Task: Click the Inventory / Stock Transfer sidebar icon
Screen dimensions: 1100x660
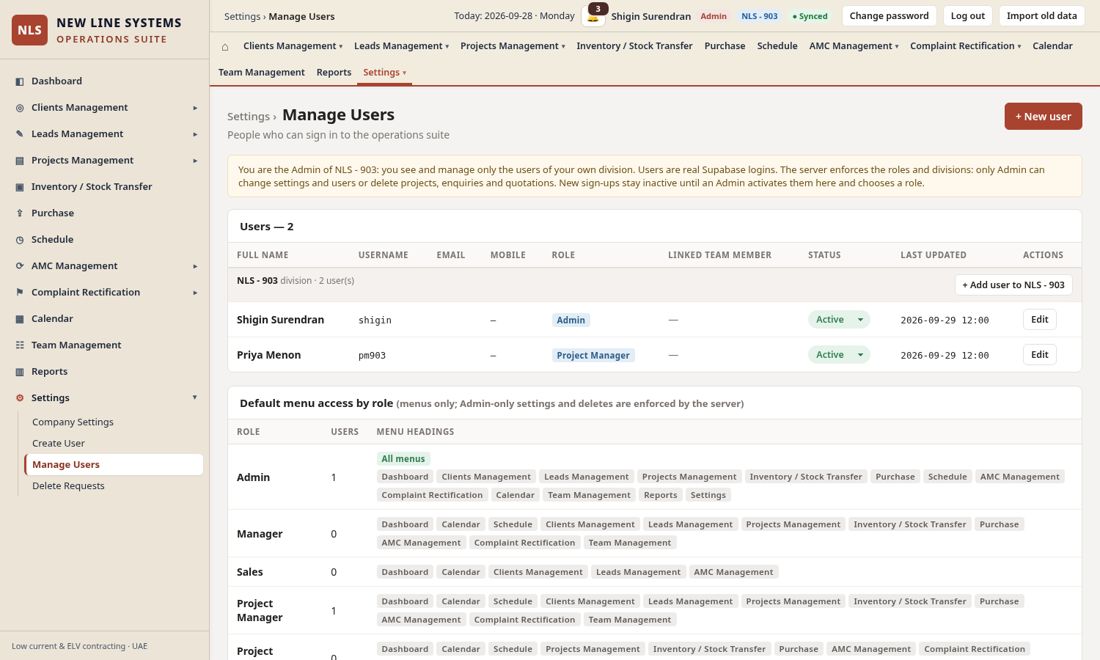Action: (20, 187)
